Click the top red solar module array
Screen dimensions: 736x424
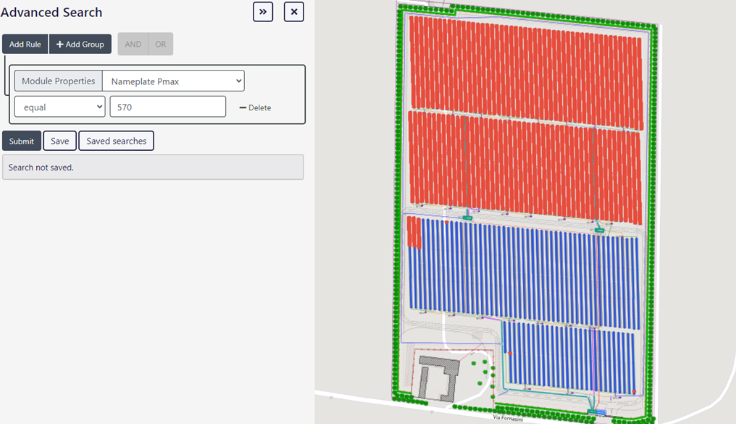click(525, 60)
